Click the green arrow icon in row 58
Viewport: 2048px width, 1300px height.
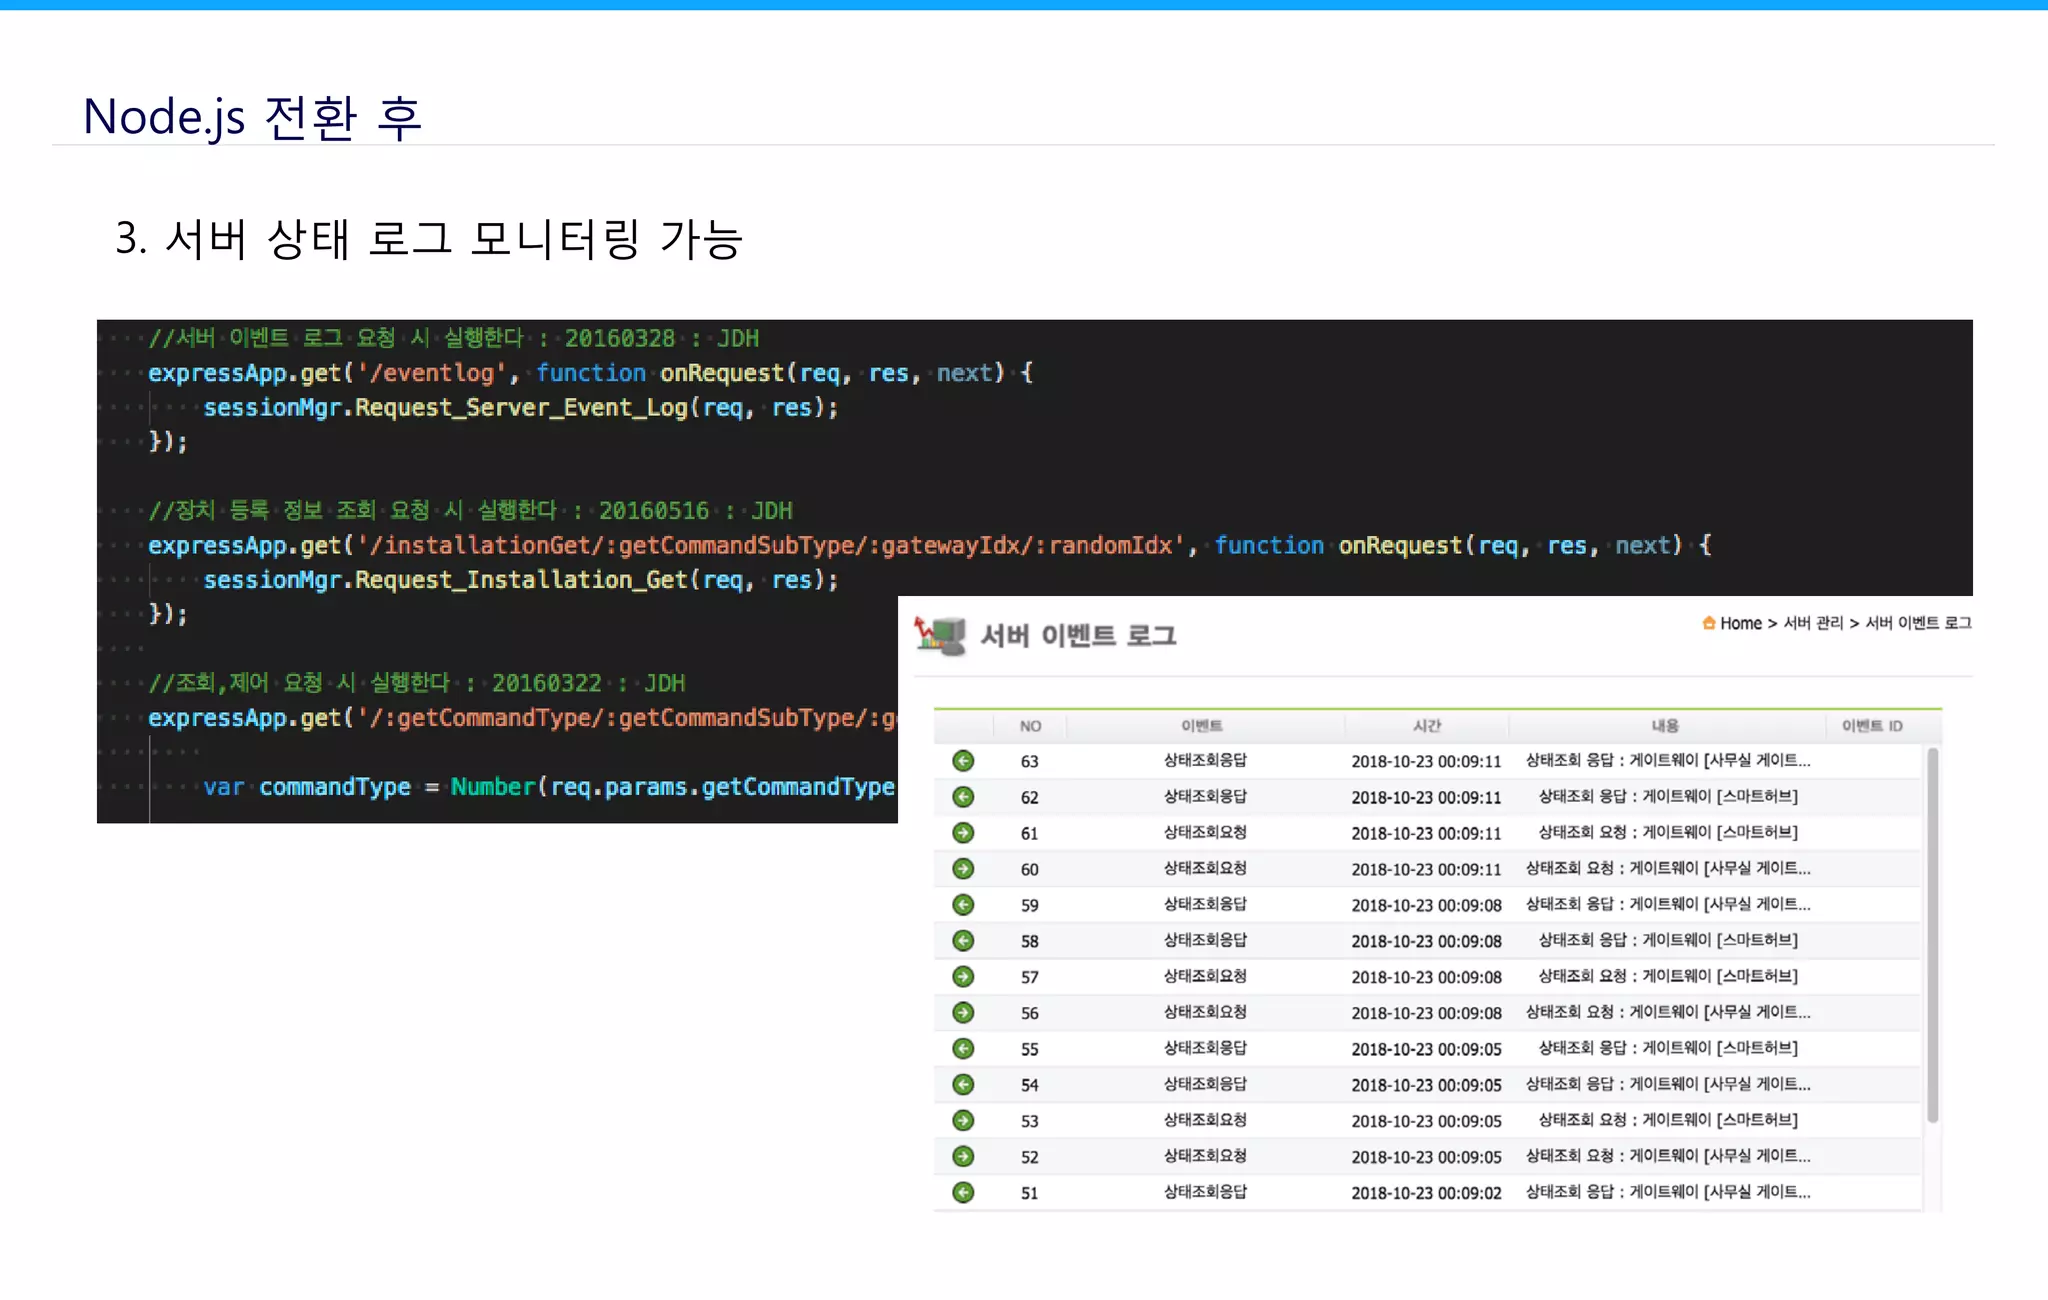pos(963,941)
